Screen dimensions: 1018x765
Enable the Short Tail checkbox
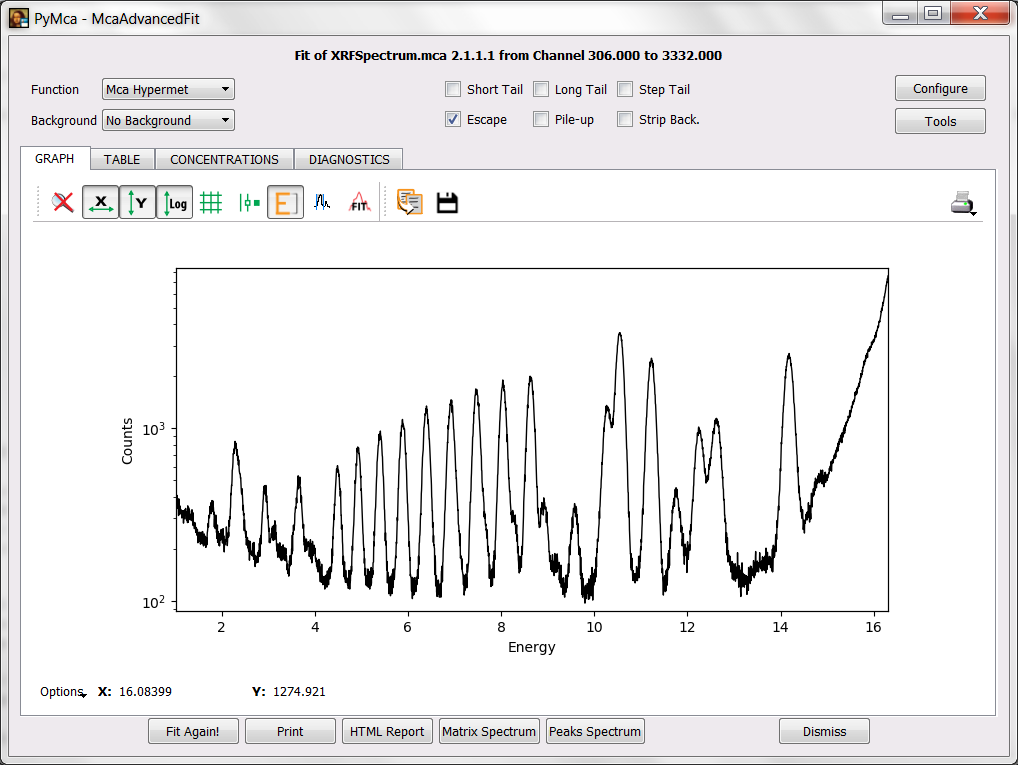tap(453, 90)
